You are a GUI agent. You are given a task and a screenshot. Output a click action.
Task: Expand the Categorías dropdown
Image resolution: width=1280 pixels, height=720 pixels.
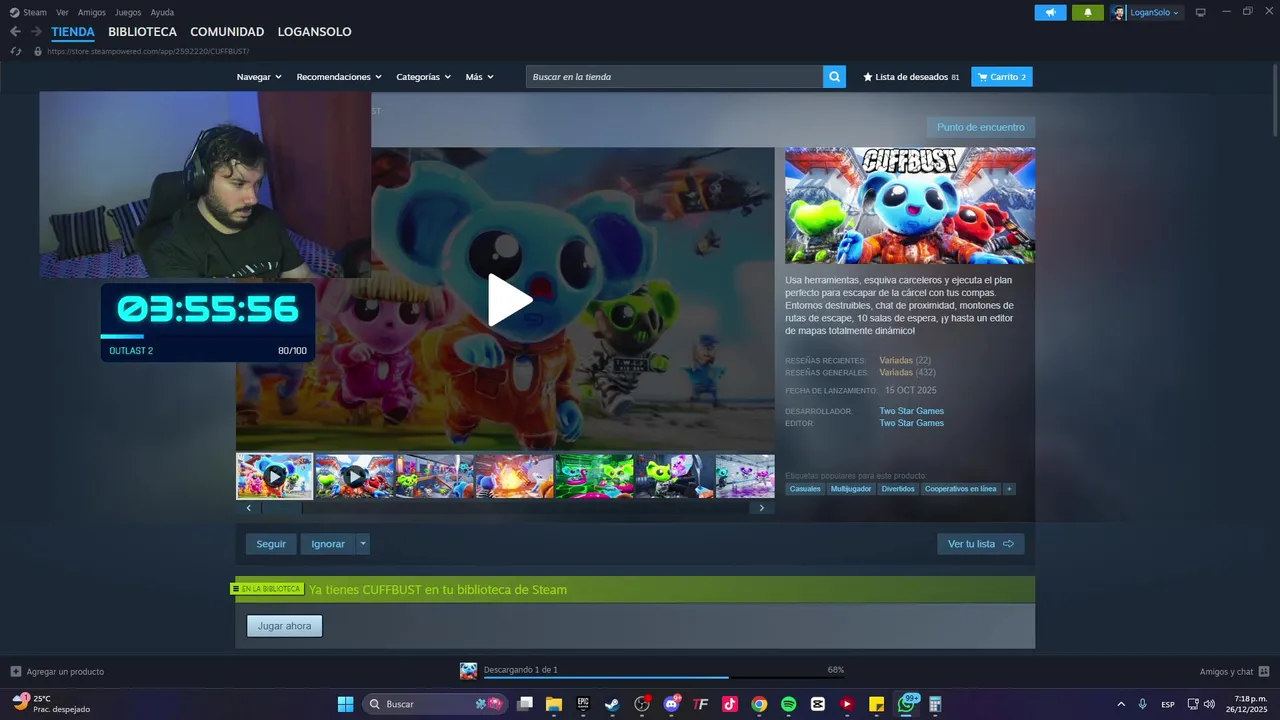tap(423, 77)
